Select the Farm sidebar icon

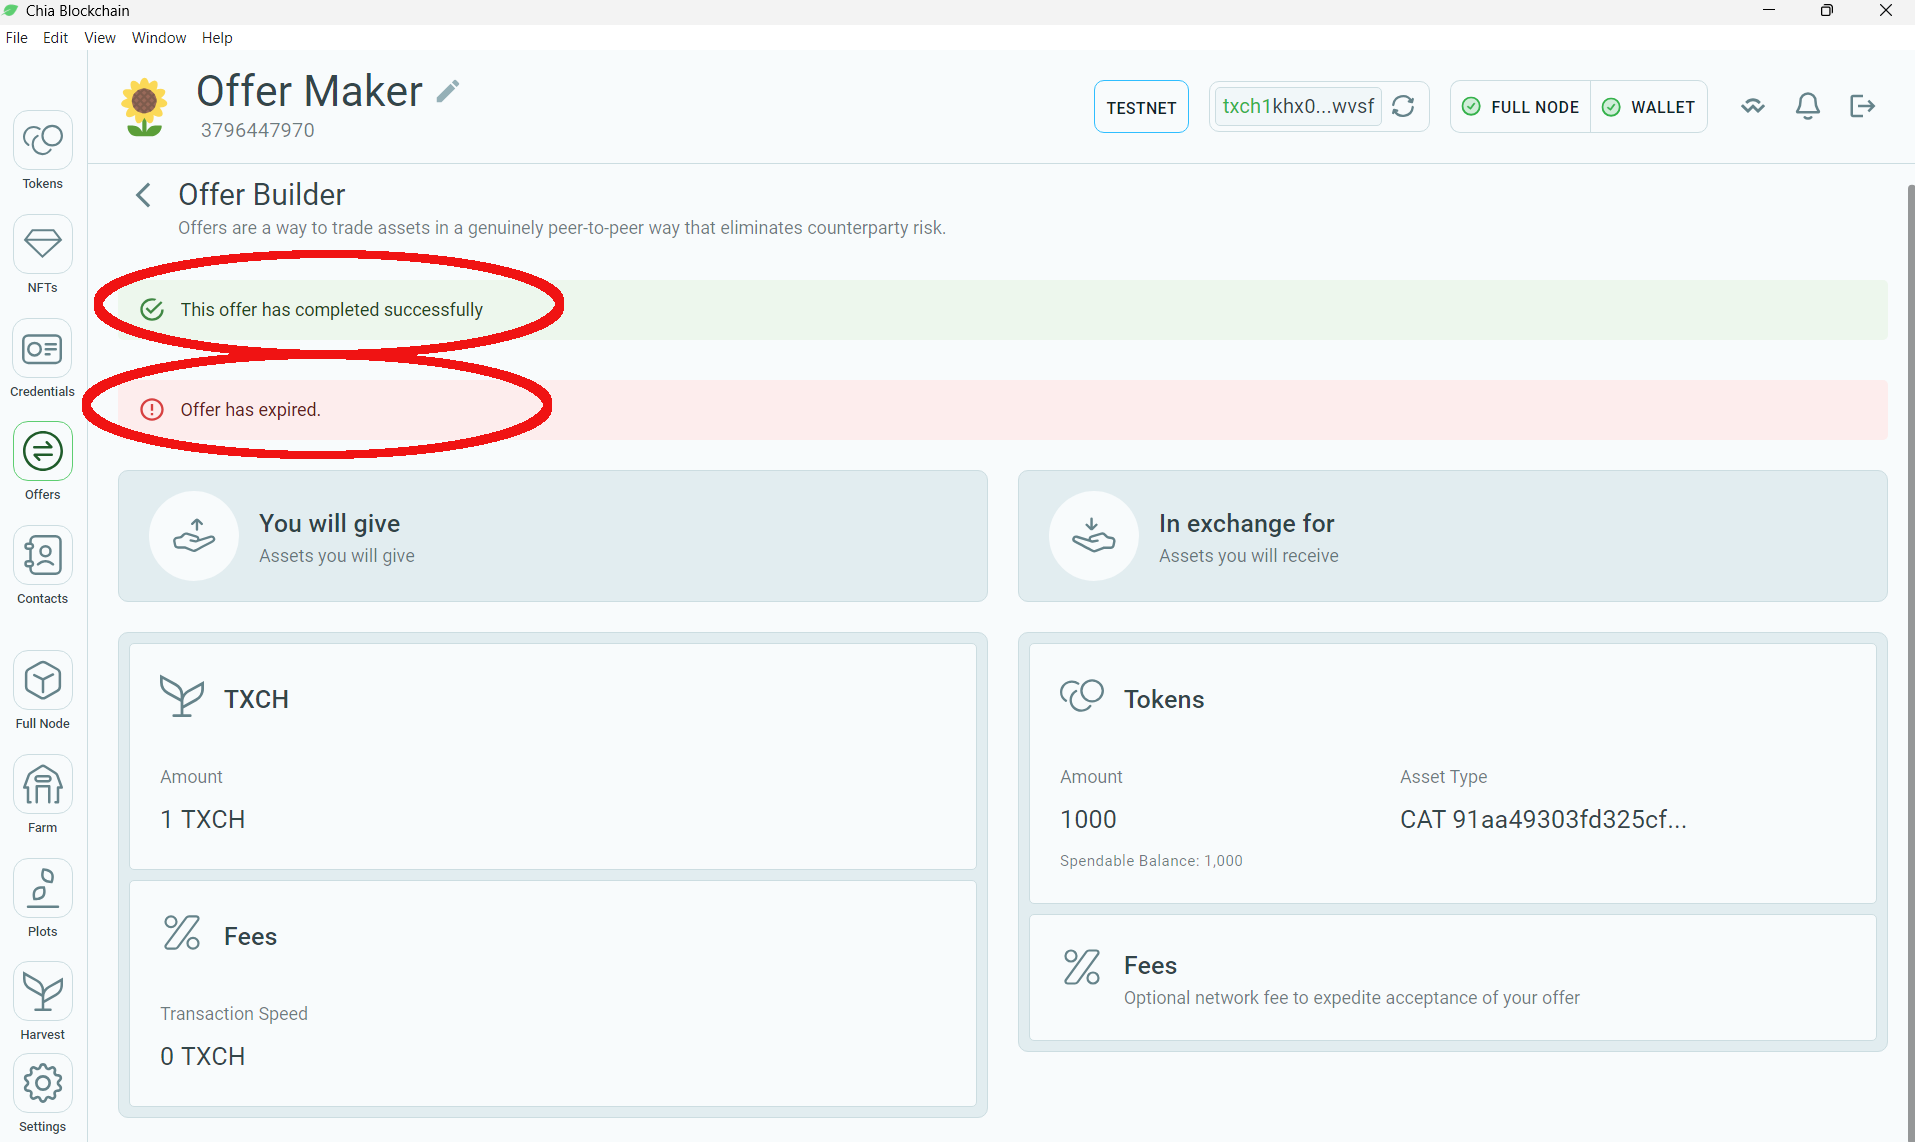pos(42,784)
